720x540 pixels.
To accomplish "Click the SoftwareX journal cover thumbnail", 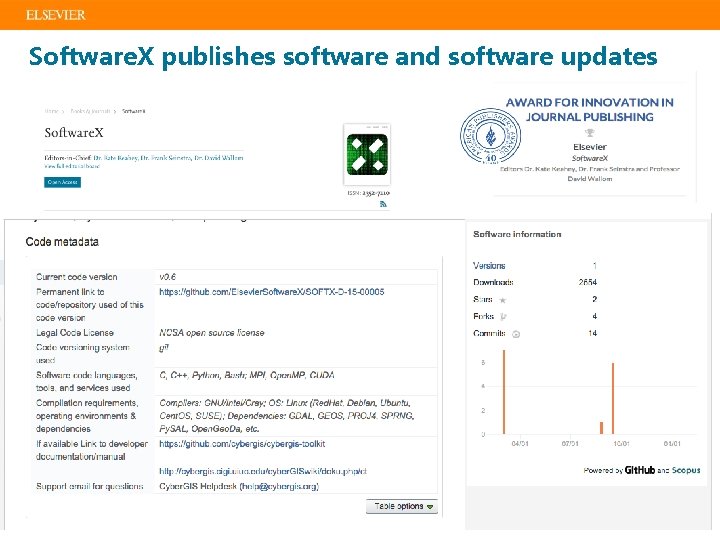I will pyautogui.click(x=367, y=154).
